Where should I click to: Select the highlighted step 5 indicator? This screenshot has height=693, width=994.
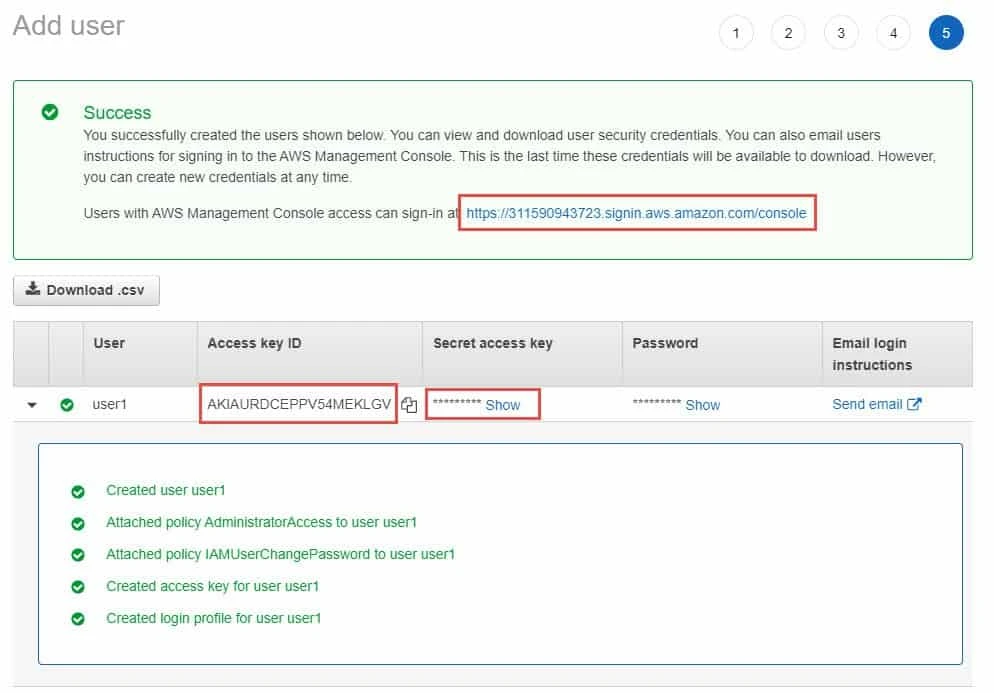pyautogui.click(x=946, y=32)
